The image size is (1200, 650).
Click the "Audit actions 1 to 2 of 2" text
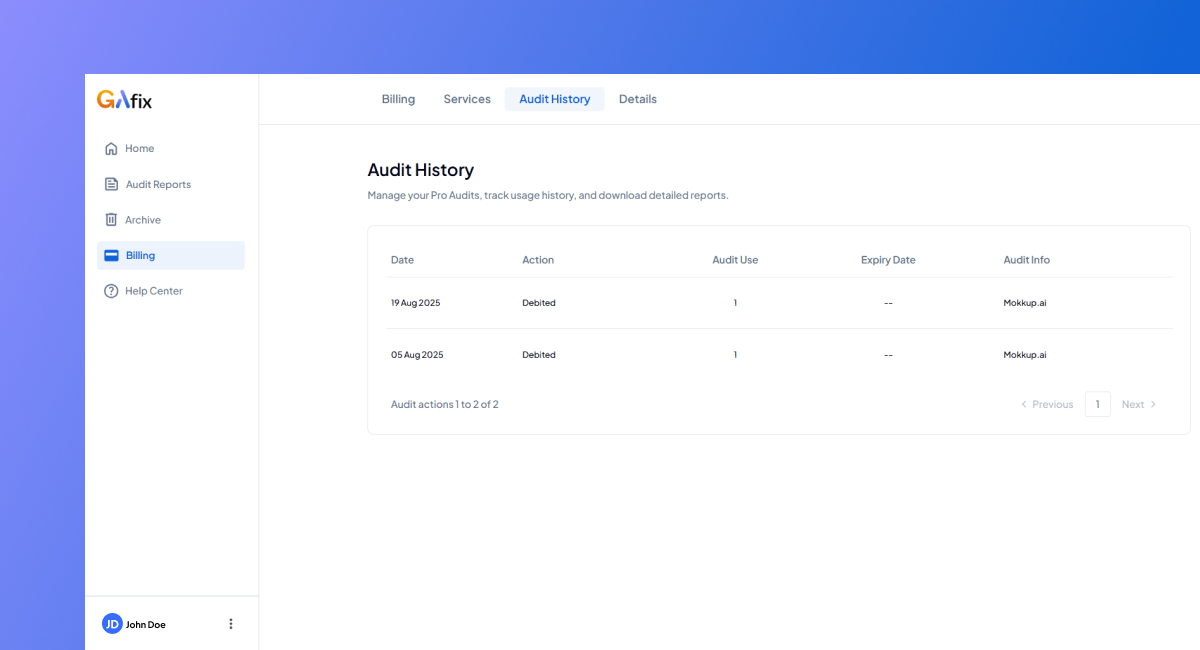pyautogui.click(x=445, y=405)
